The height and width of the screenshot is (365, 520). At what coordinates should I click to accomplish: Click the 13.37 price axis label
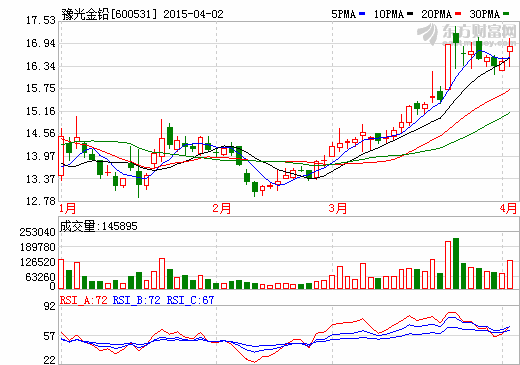(x=41, y=179)
